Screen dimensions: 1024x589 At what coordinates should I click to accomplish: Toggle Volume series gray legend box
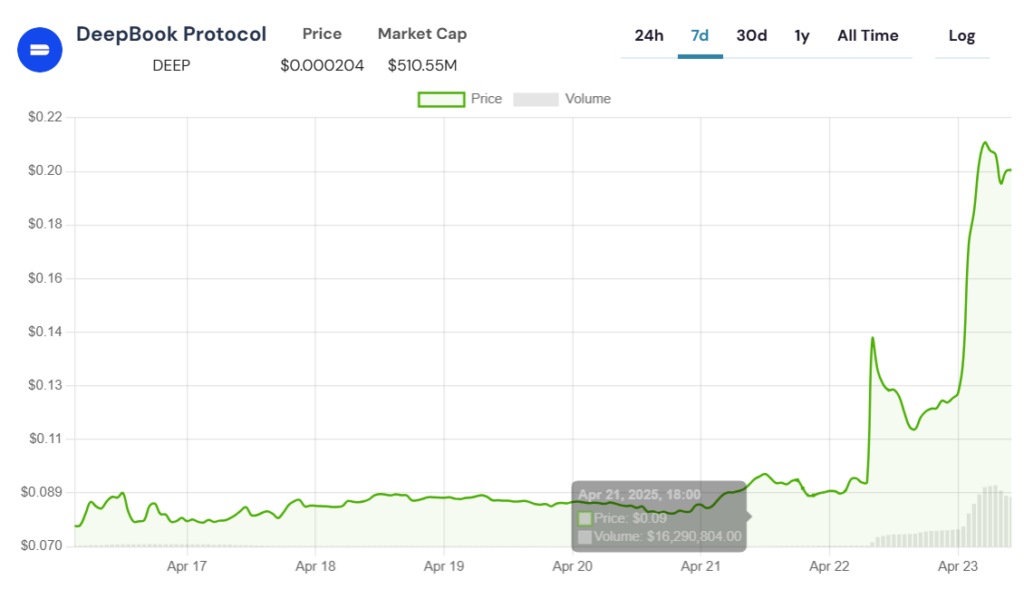[x=535, y=99]
